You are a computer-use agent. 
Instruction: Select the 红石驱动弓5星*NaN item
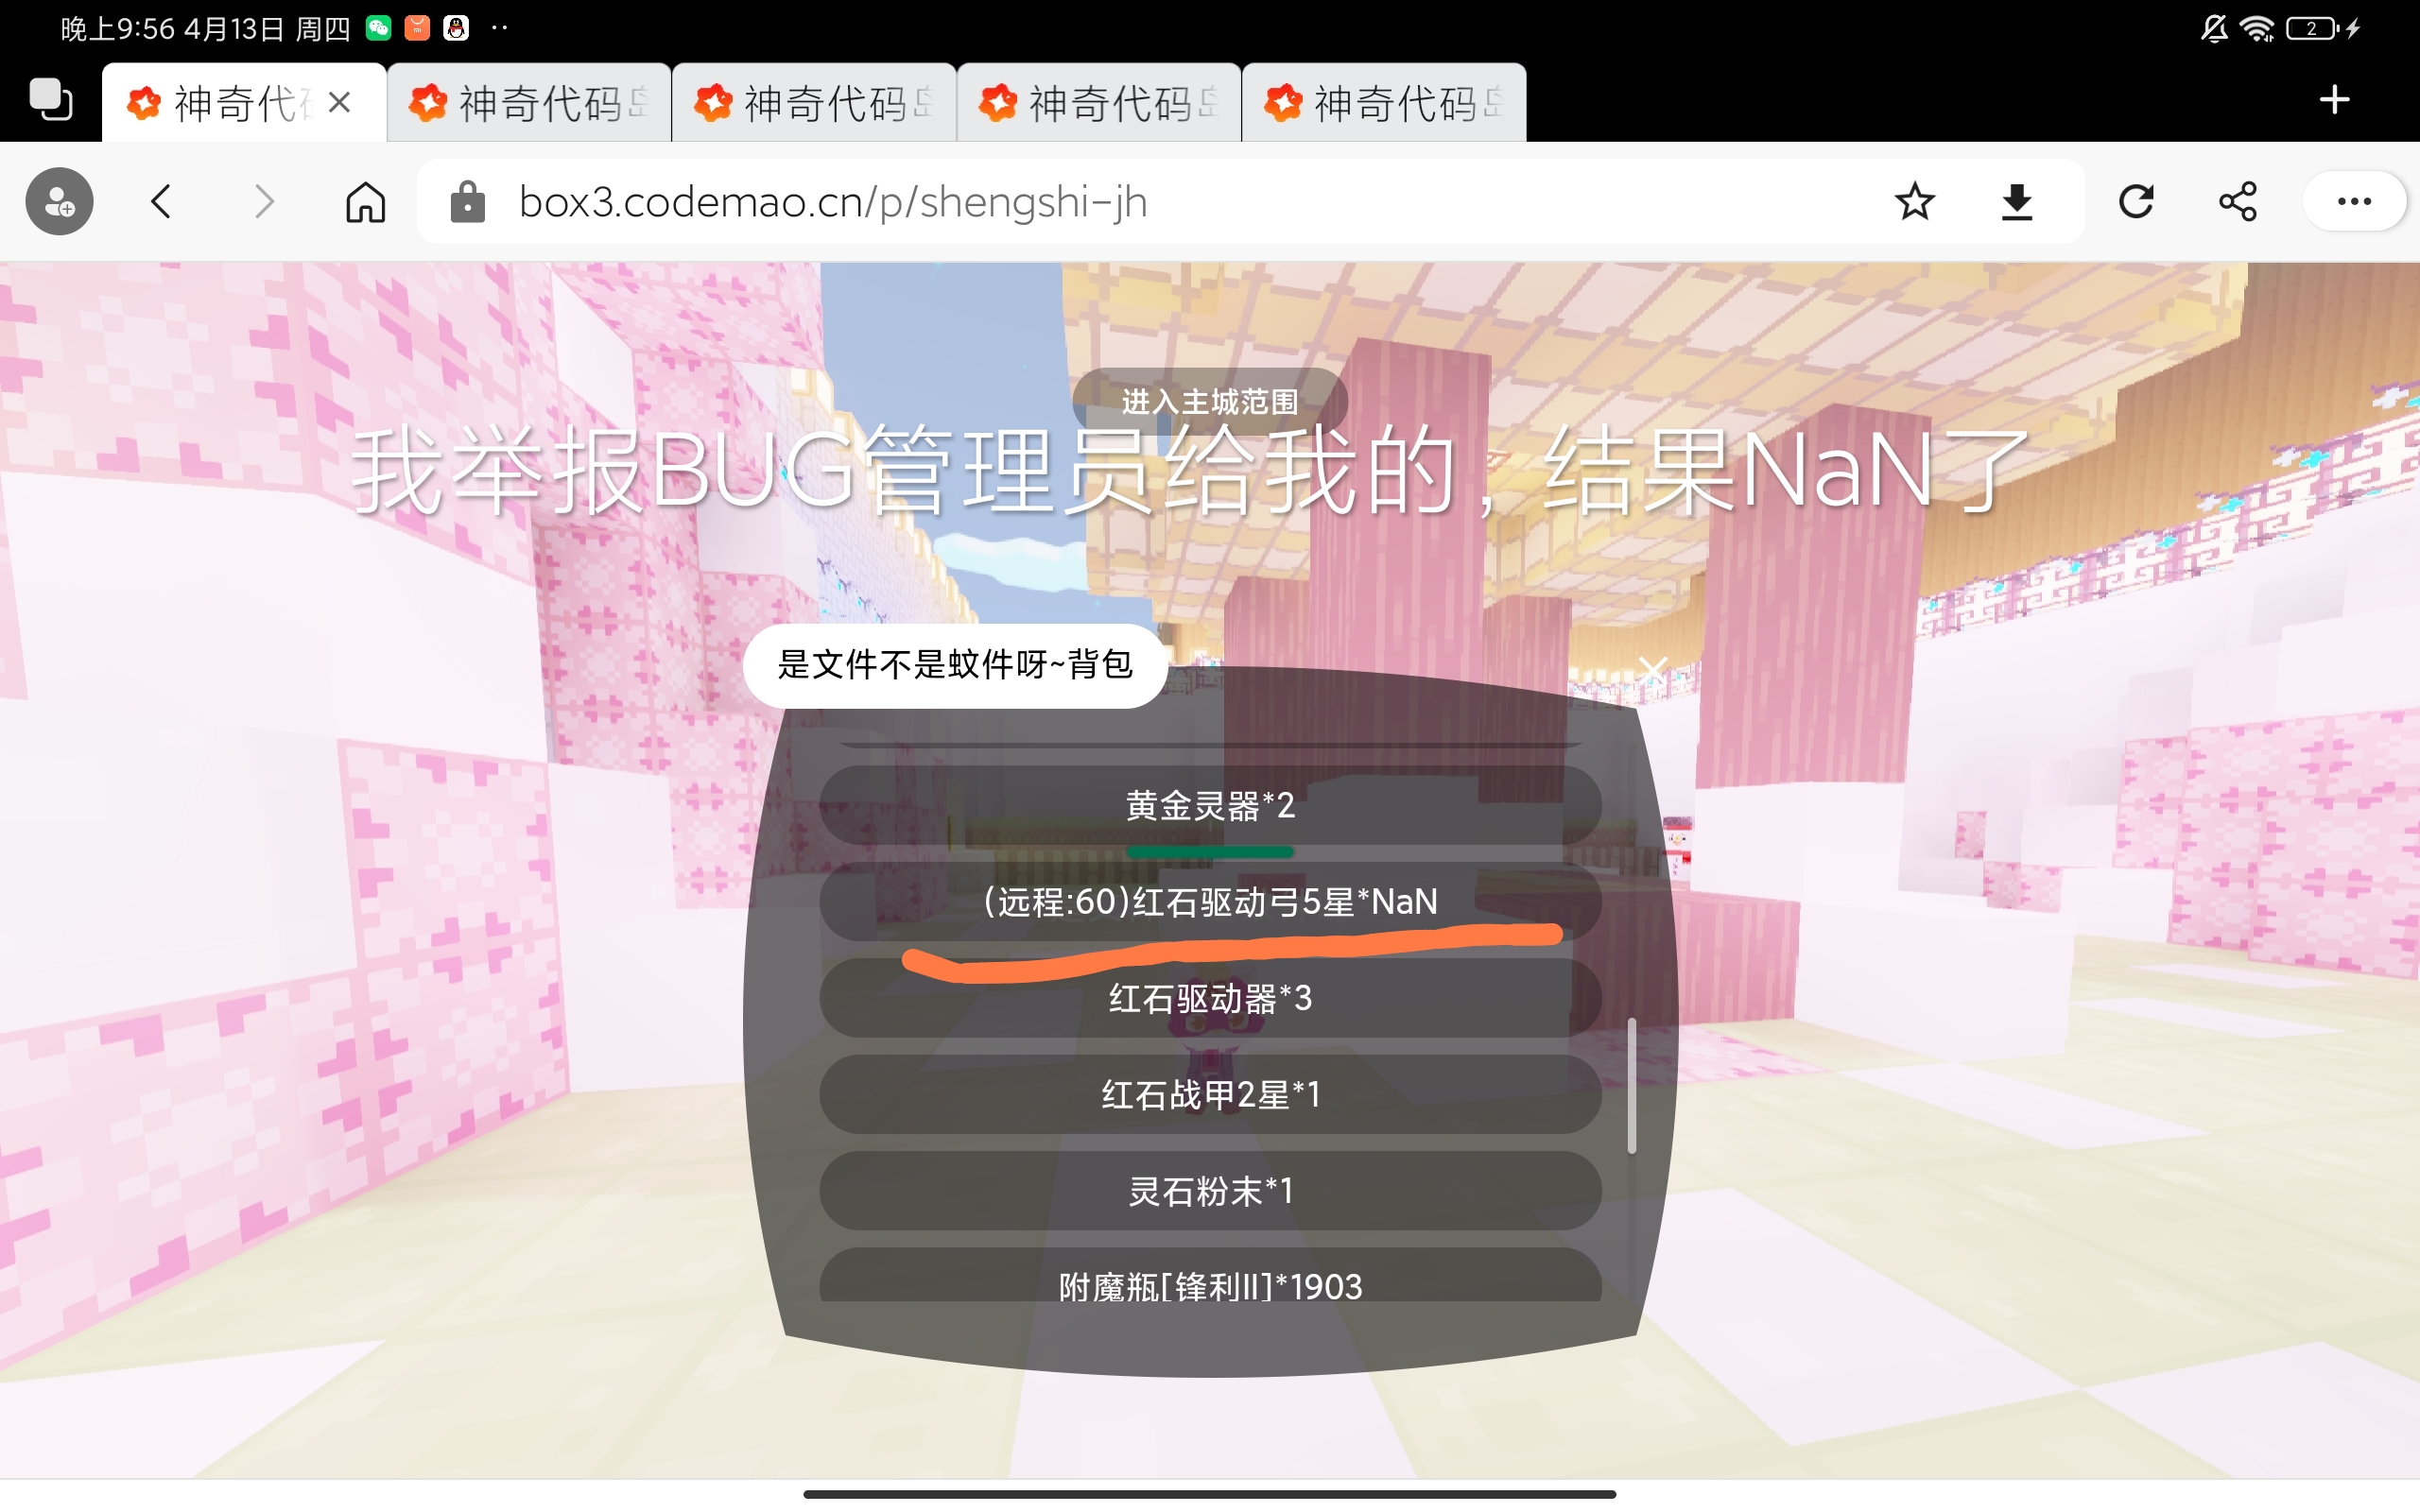1210,901
